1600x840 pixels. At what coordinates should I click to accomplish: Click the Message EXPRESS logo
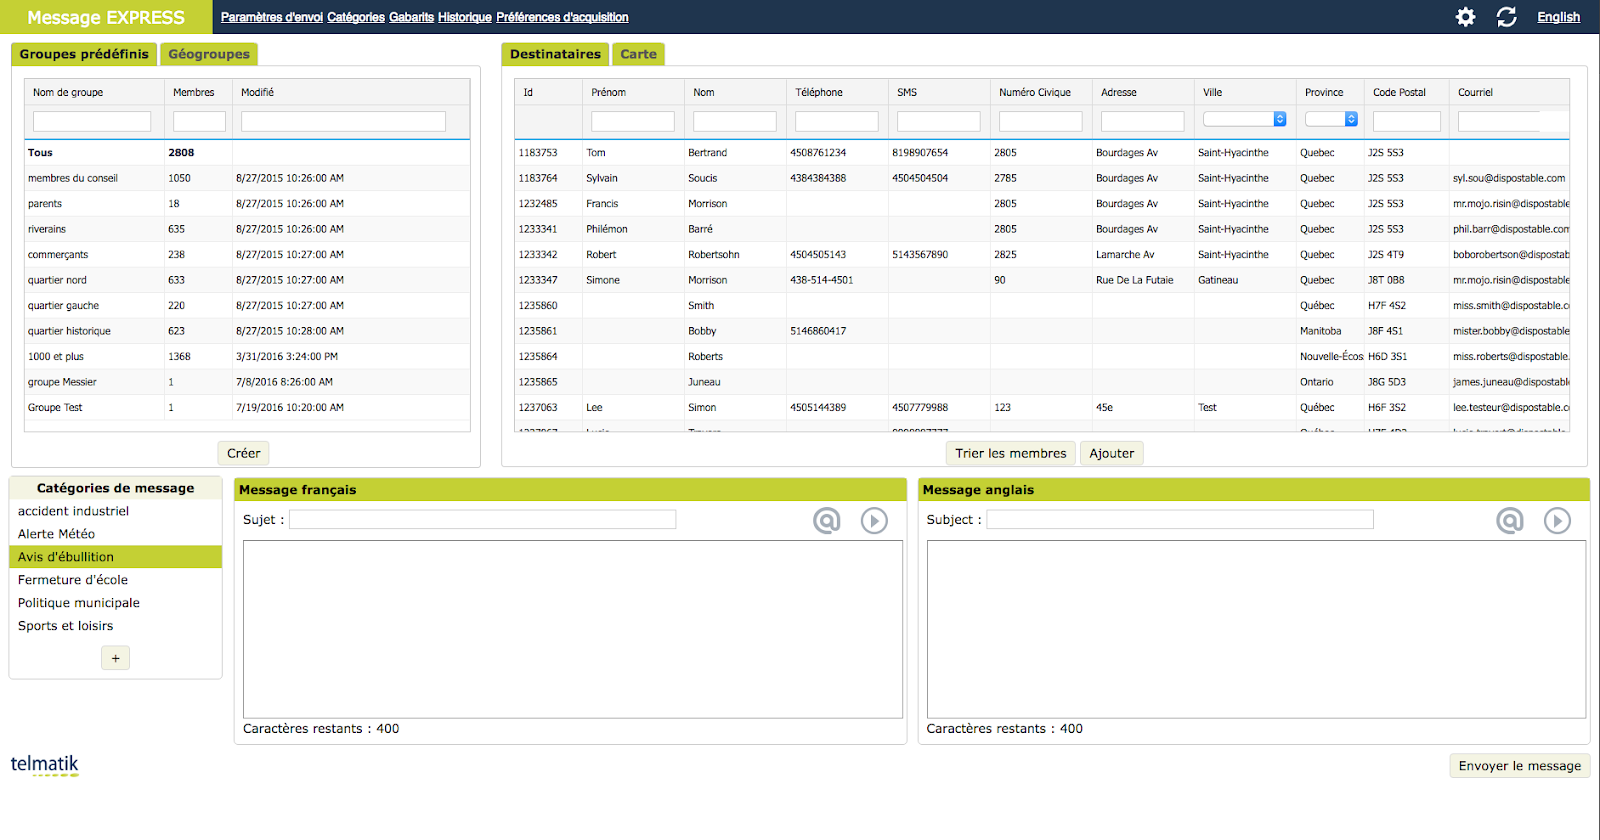pos(106,17)
